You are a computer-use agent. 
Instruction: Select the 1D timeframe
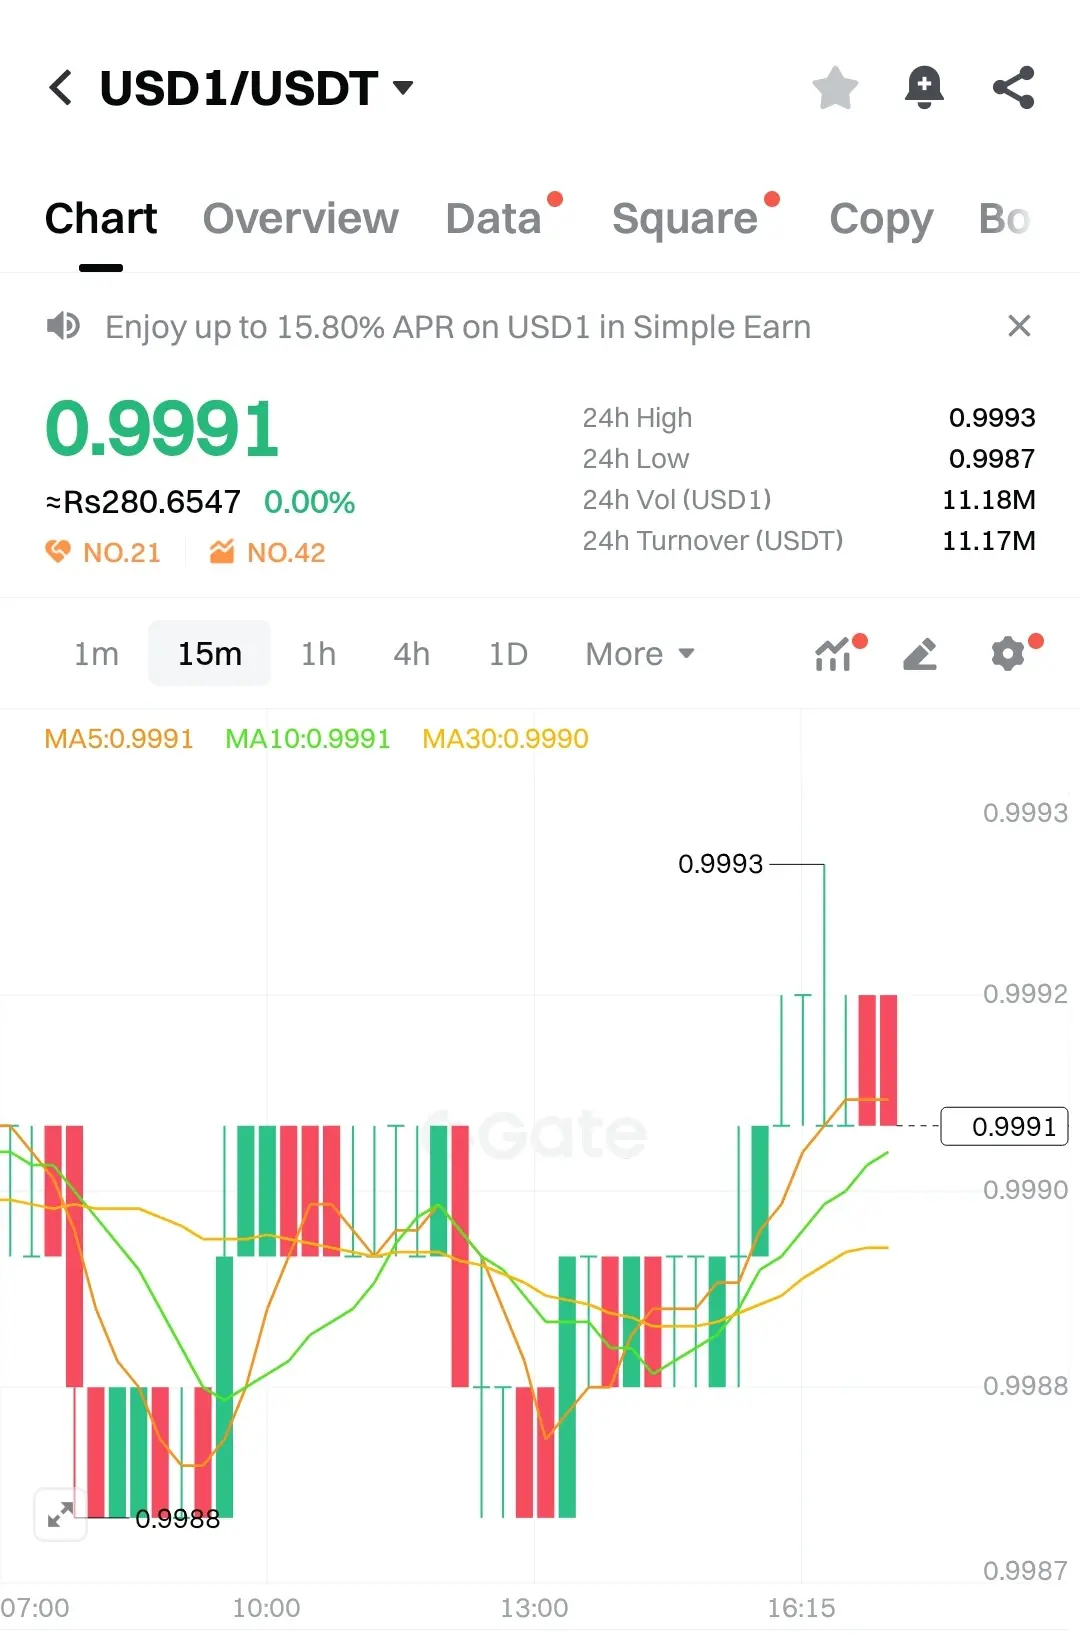pos(508,654)
